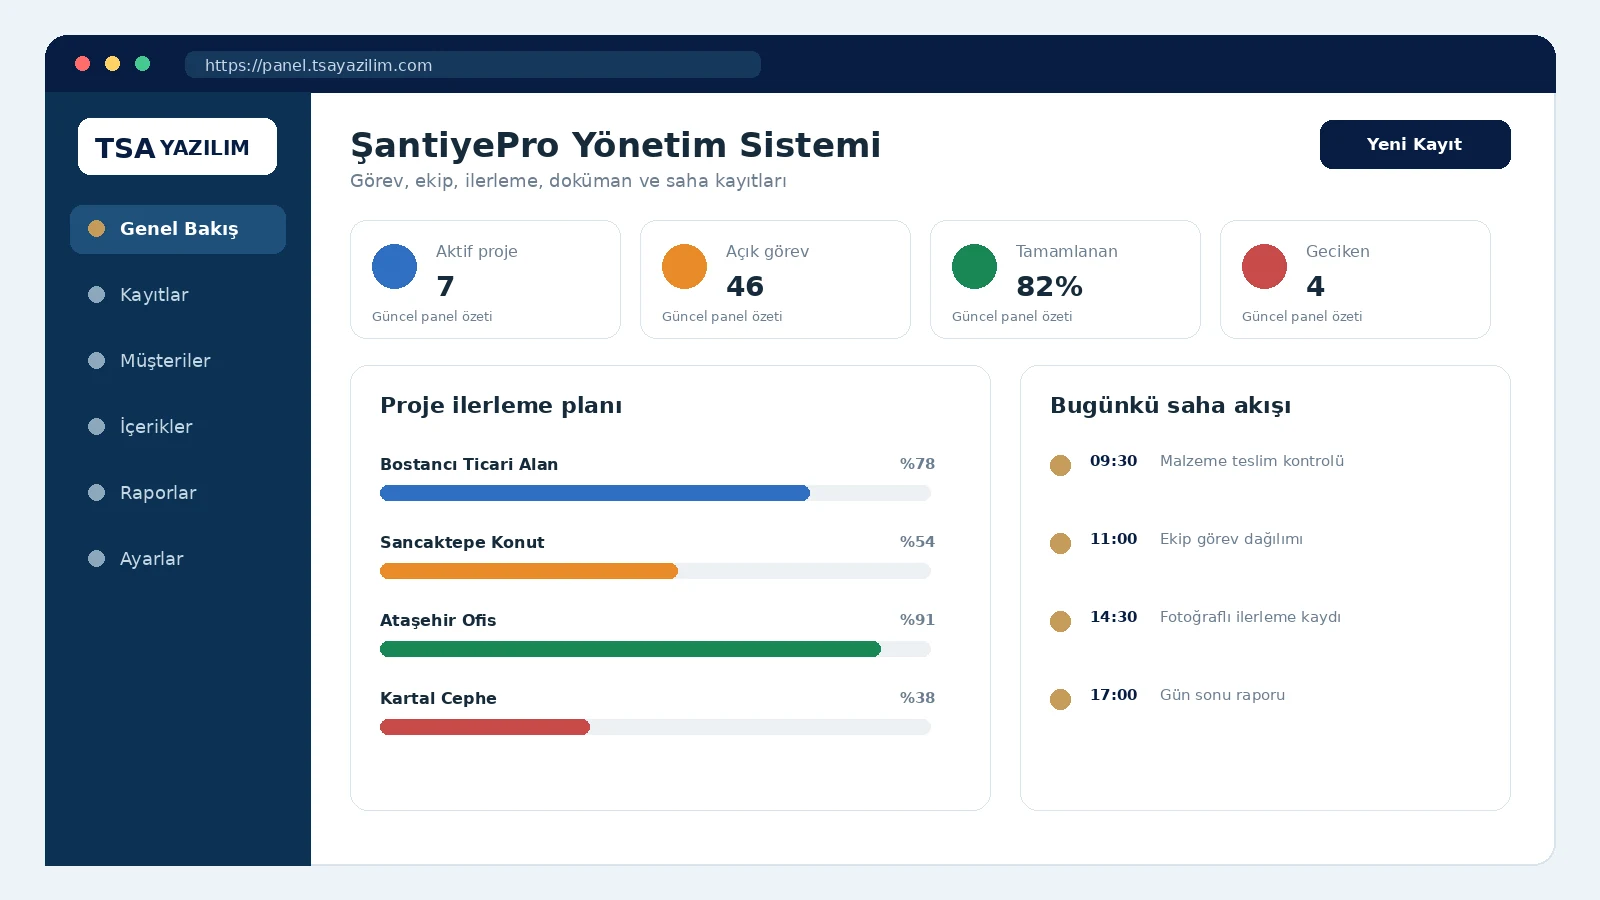Image resolution: width=1600 pixels, height=900 pixels.
Task: Select the Kartal Cephe project name
Action: point(438,698)
